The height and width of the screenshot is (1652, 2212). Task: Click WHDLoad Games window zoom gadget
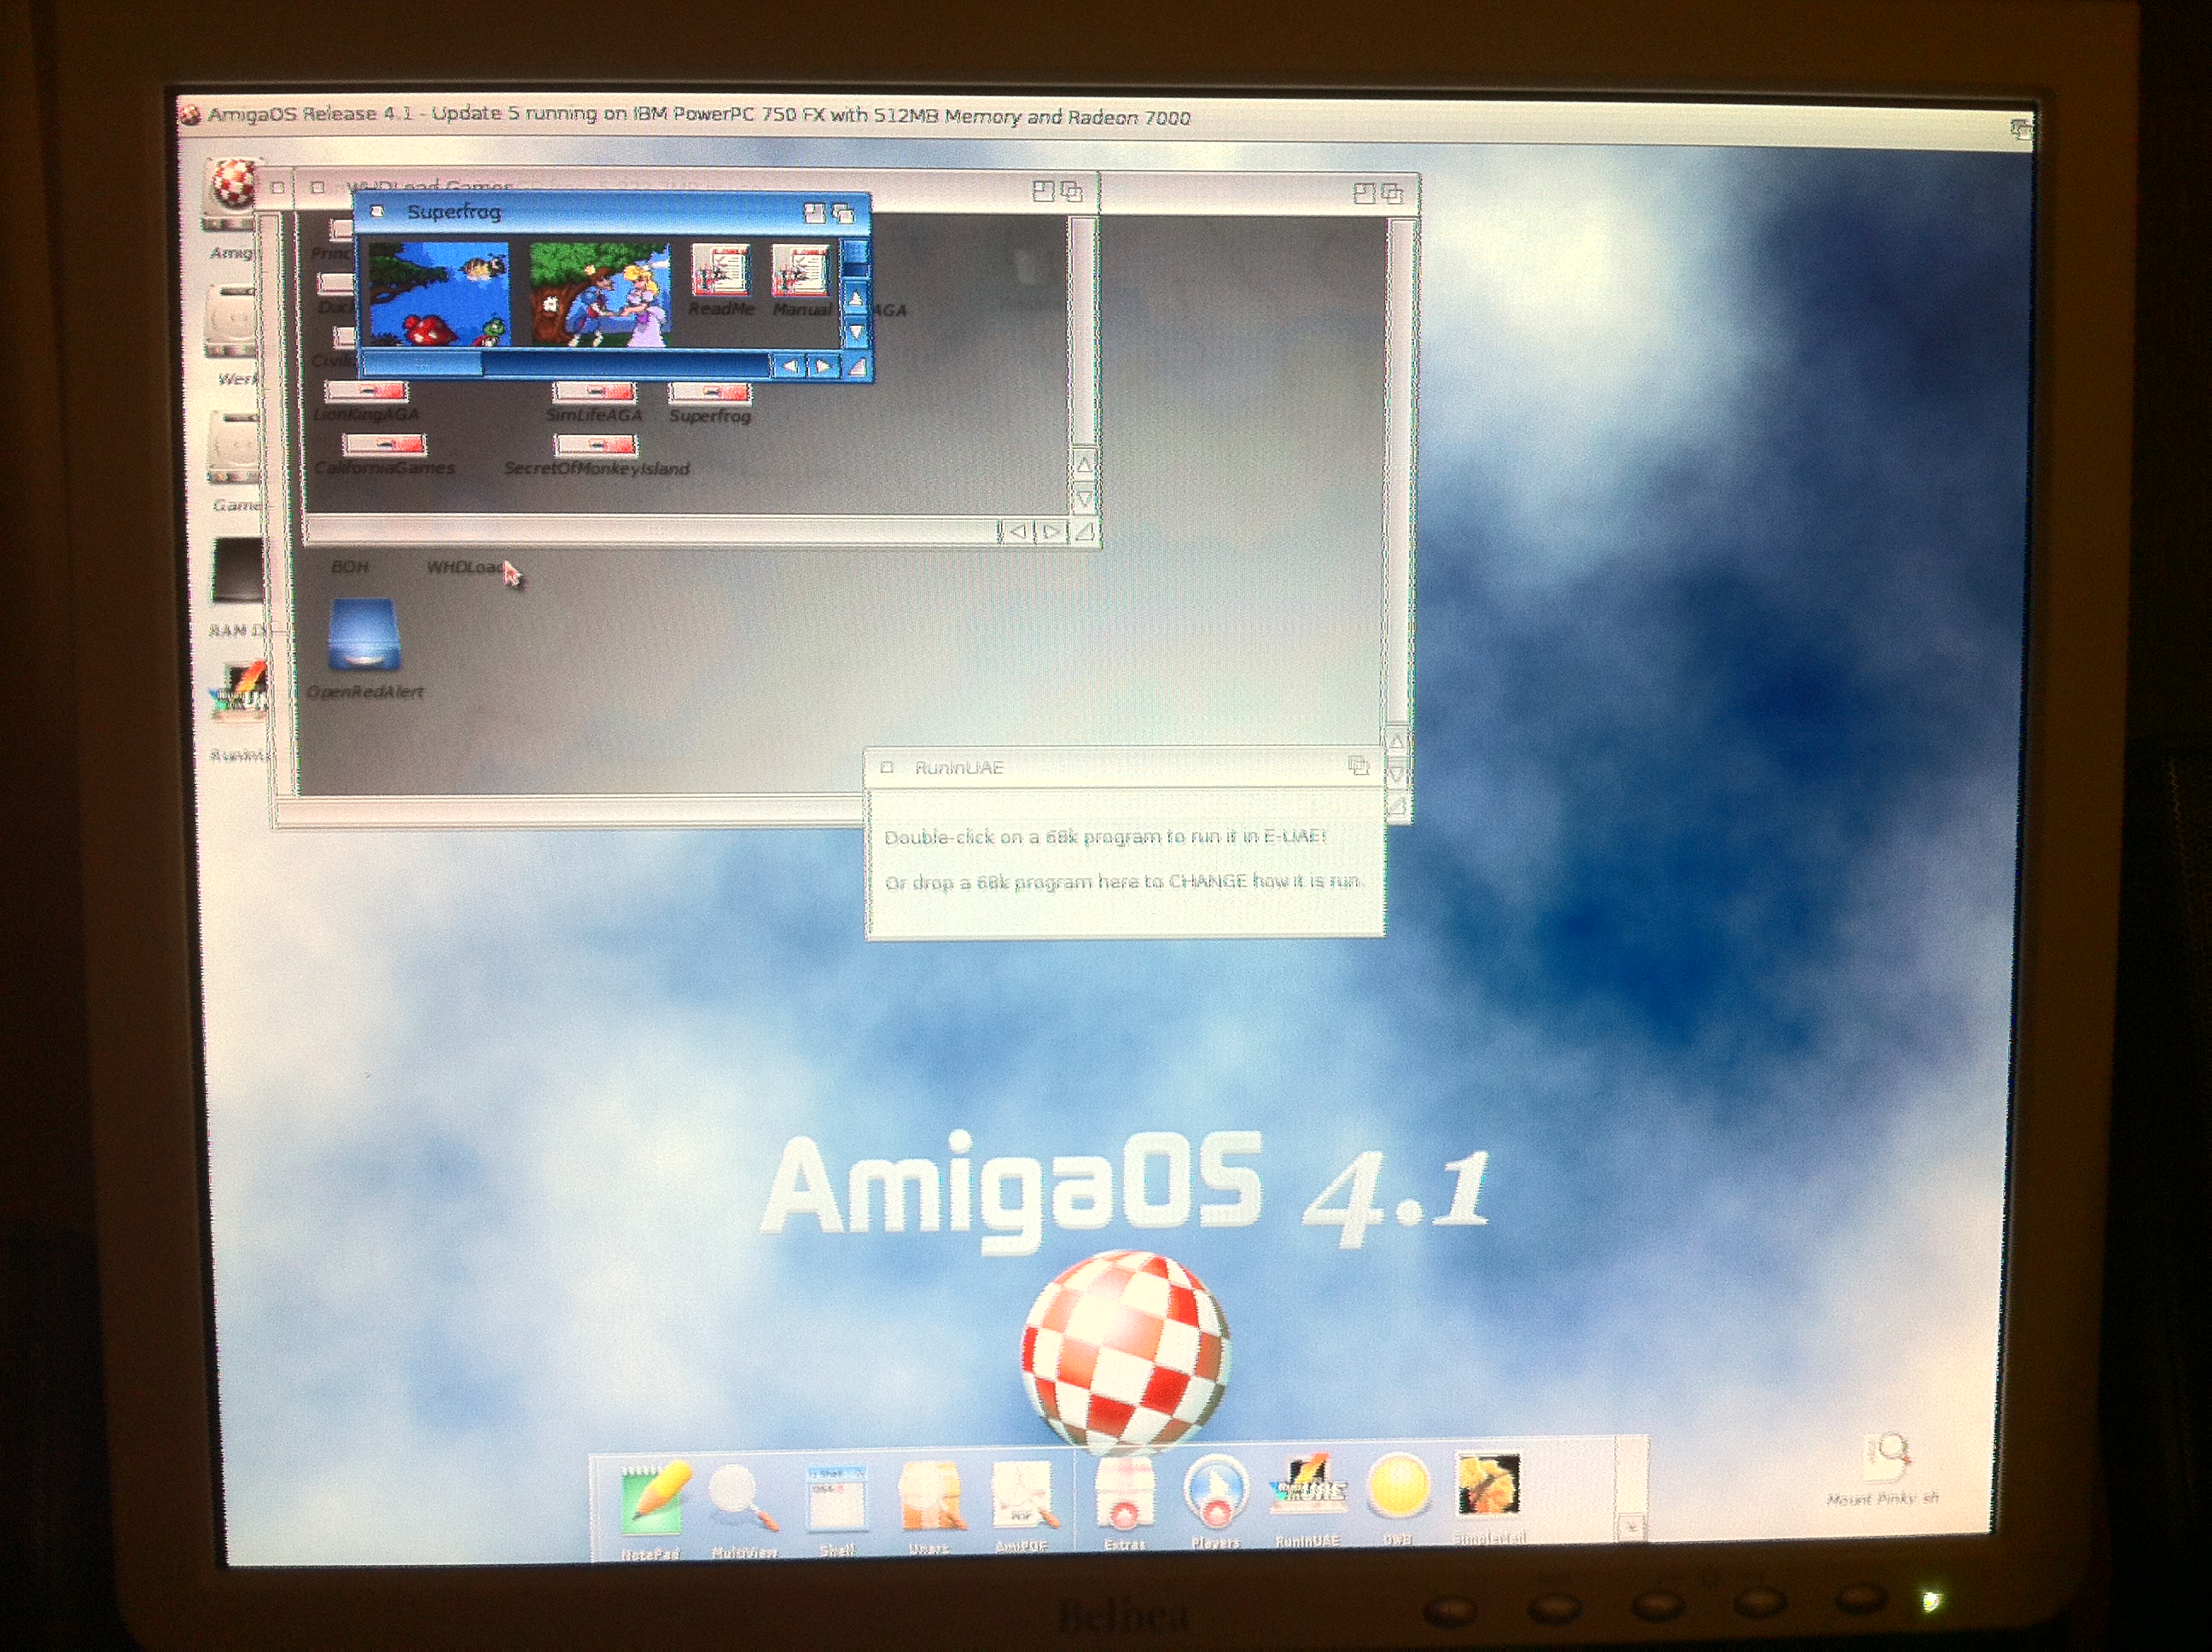click(1043, 190)
